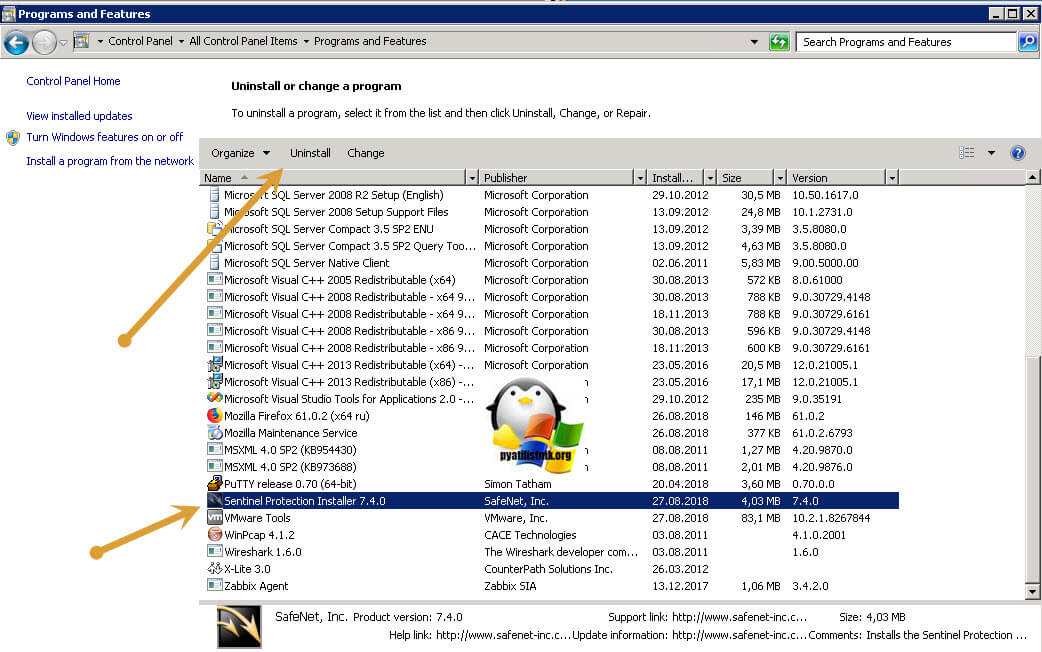
Task: Click SafeNet, Inc. publisher cell
Action: coord(516,501)
